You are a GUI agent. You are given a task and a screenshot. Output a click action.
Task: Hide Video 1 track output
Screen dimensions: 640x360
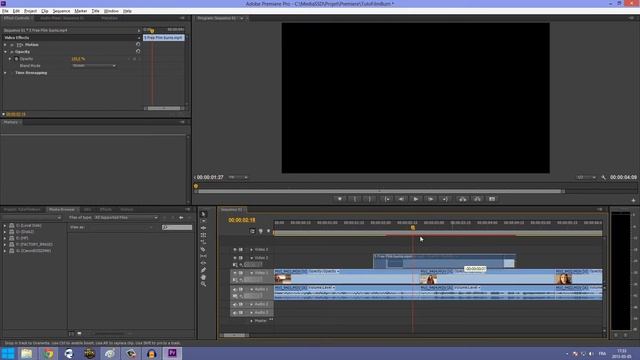235,273
